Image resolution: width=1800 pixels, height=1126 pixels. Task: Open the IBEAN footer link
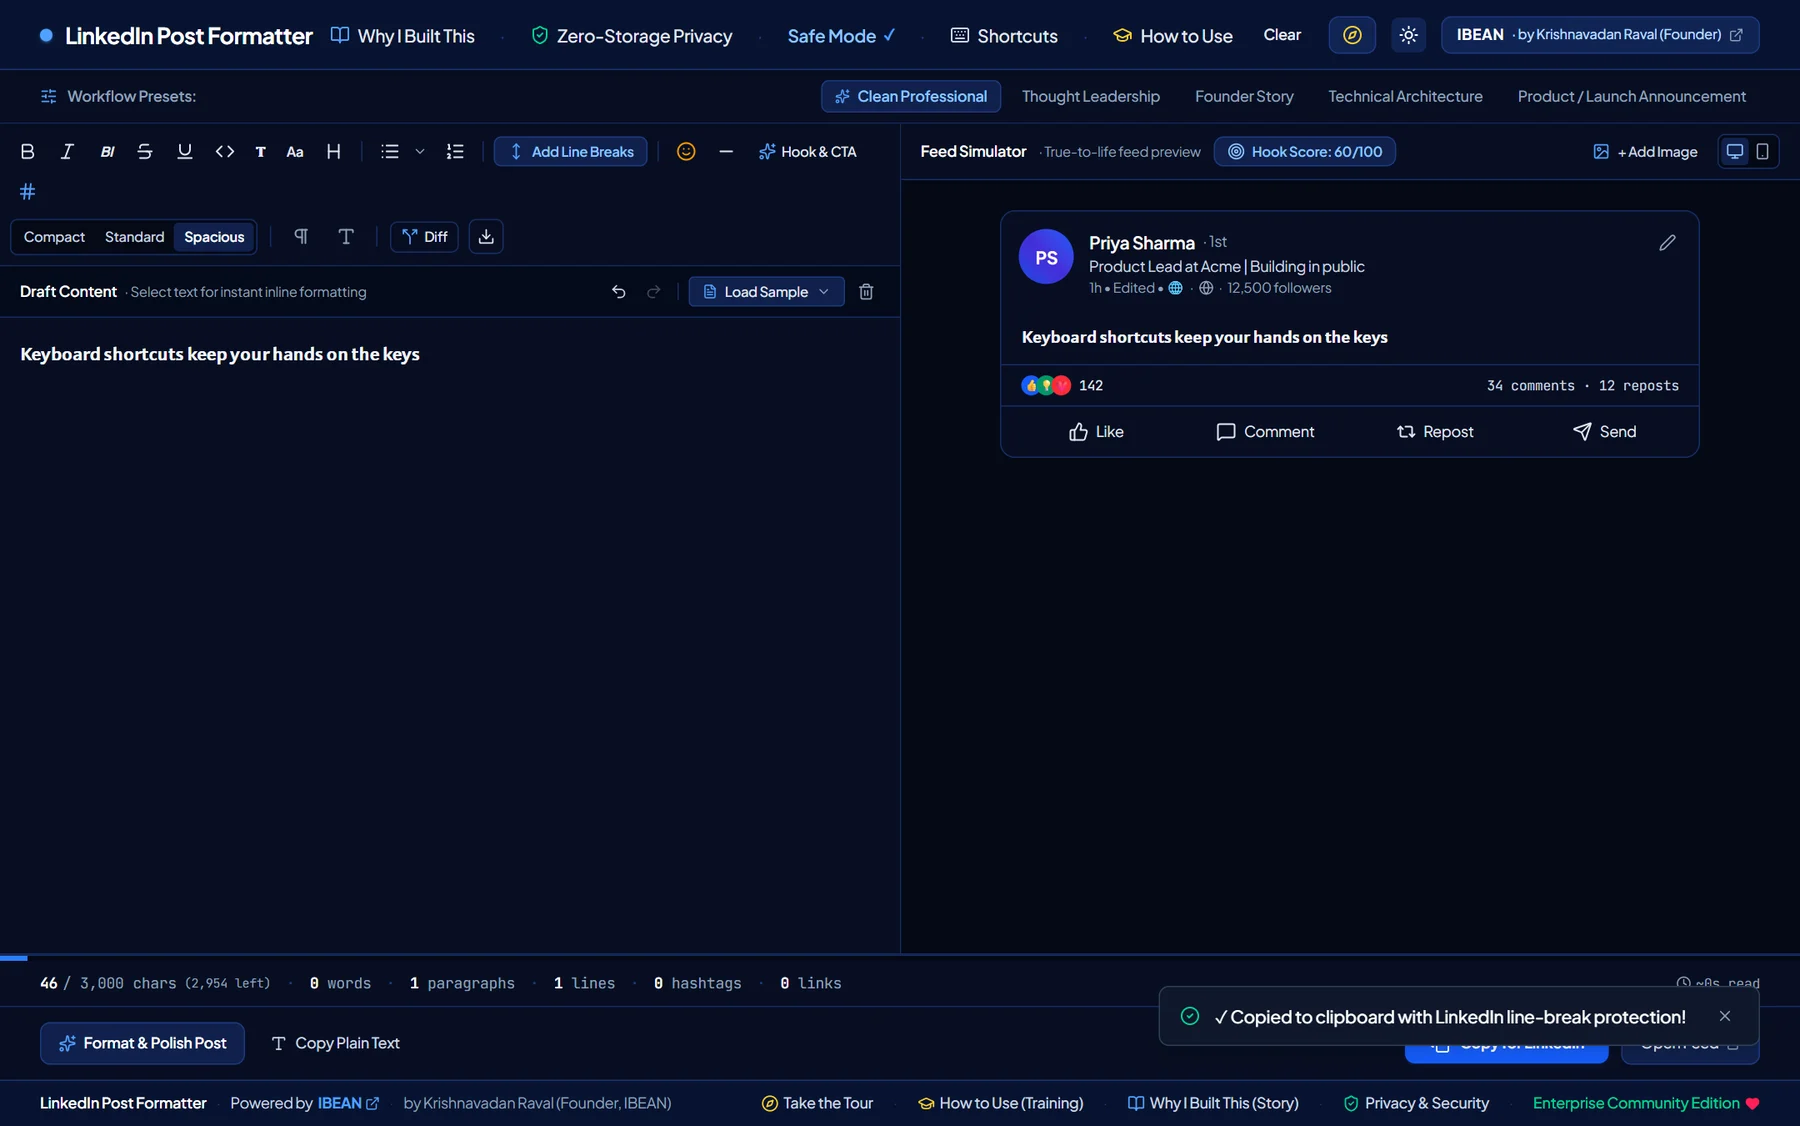click(348, 1103)
